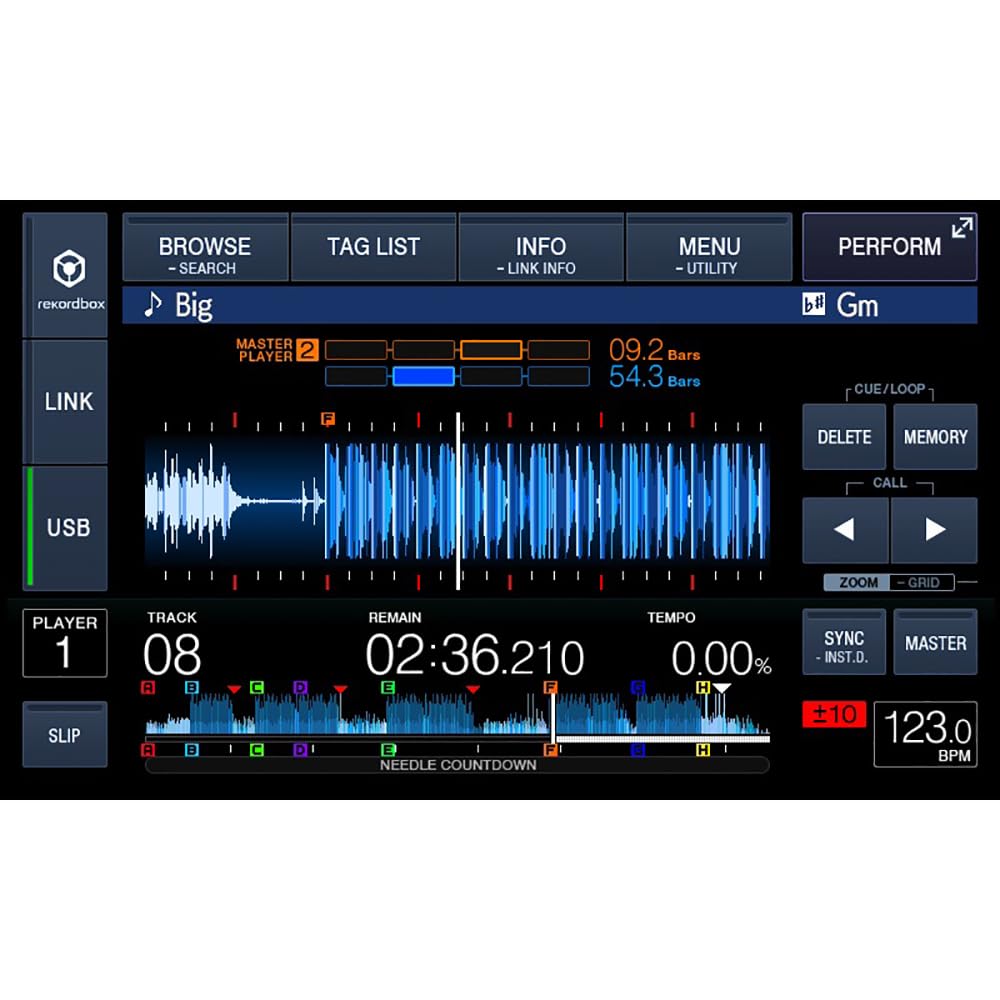
Task: Select the LINK source icon
Action: 67,401
